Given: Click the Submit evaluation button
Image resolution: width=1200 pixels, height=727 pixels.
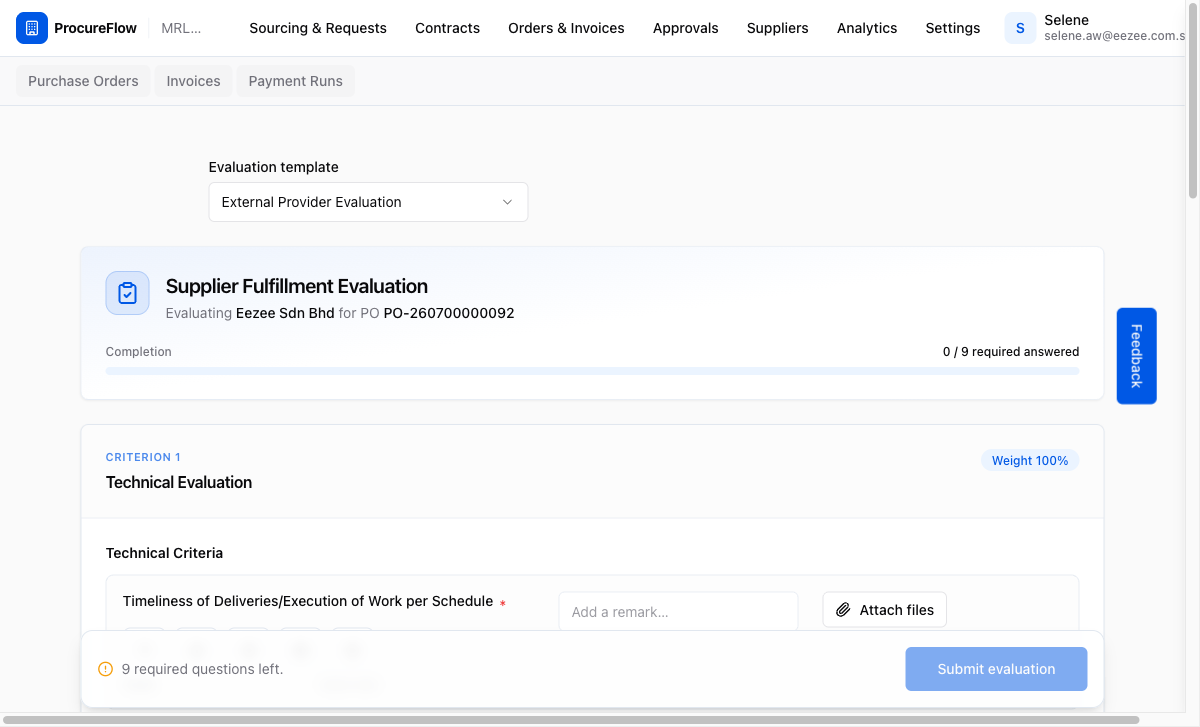Looking at the screenshot, I should (996, 669).
